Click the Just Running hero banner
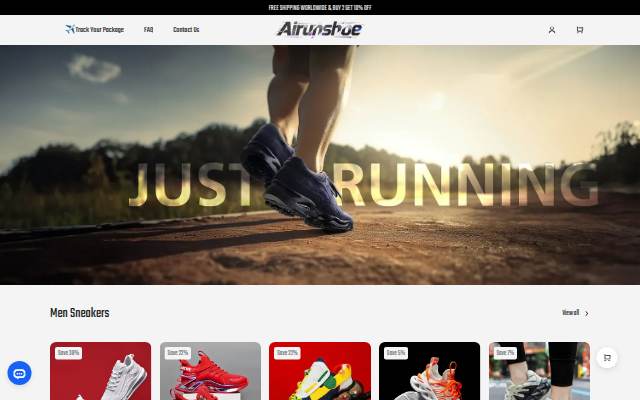 coord(320,165)
